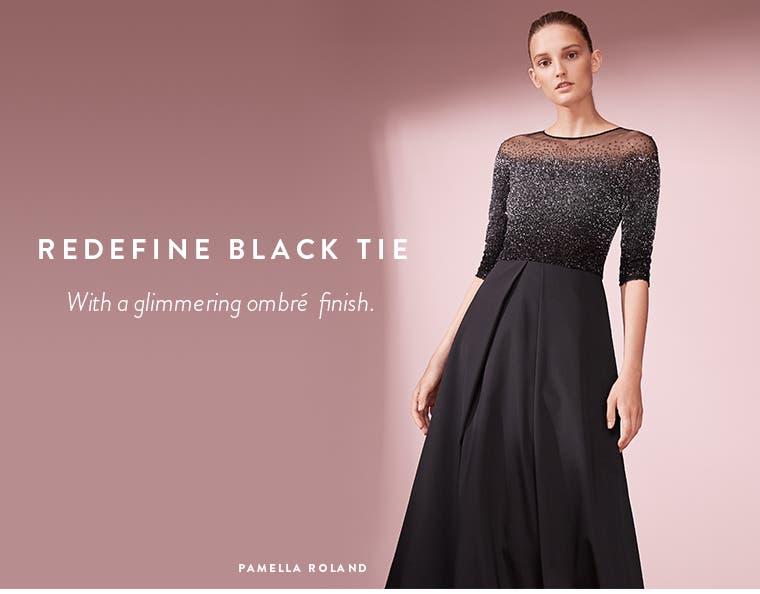Click the word glimmering in the tagline

pyautogui.click(x=187, y=305)
